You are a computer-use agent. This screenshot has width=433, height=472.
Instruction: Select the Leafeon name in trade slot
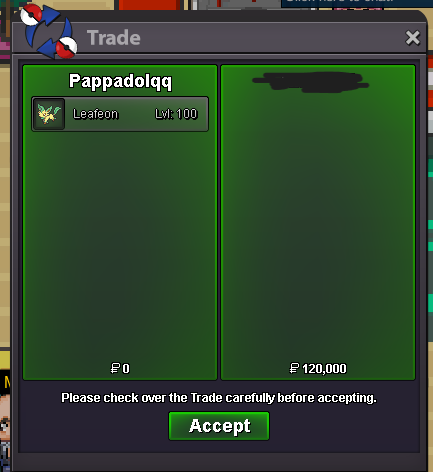pos(95,114)
